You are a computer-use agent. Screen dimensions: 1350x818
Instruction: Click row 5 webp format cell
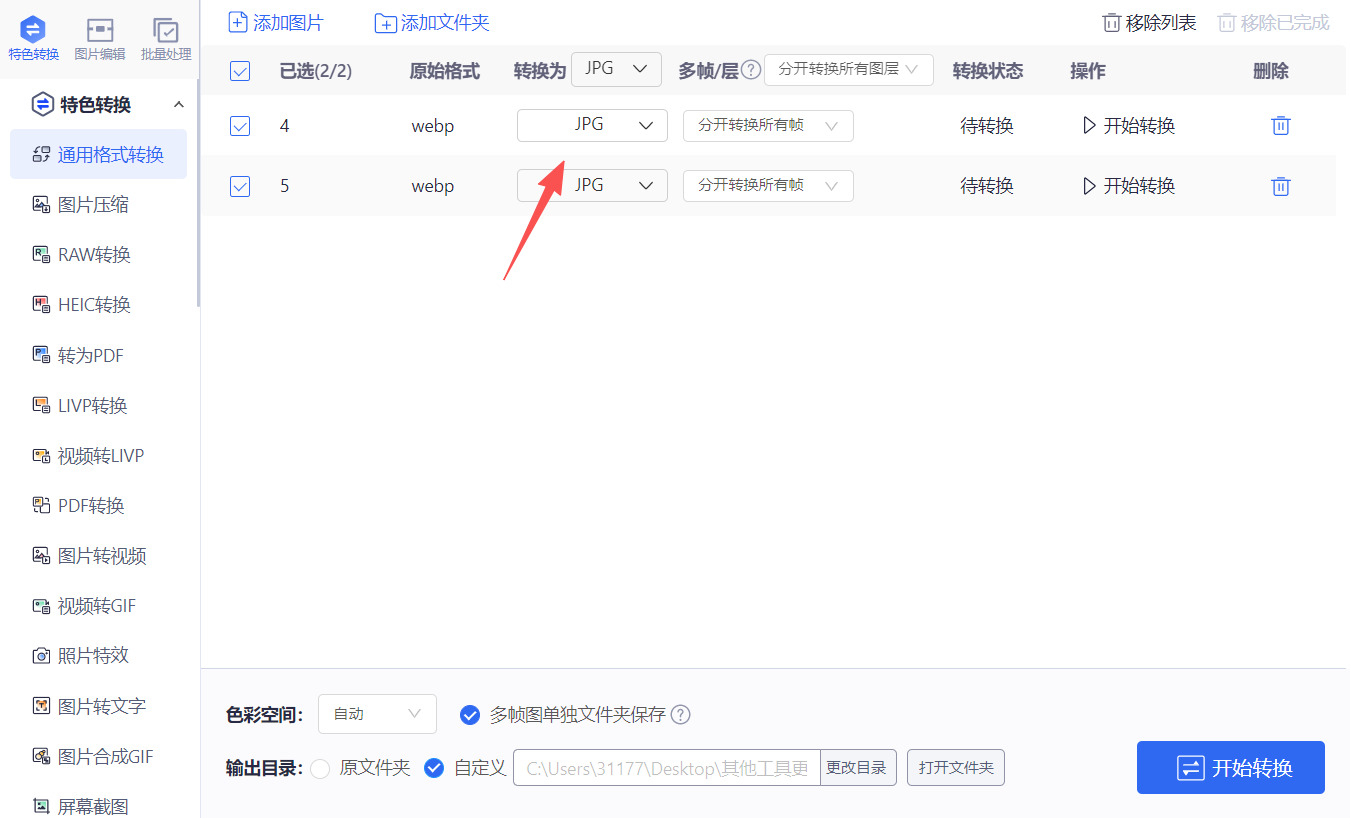pyautogui.click(x=433, y=187)
